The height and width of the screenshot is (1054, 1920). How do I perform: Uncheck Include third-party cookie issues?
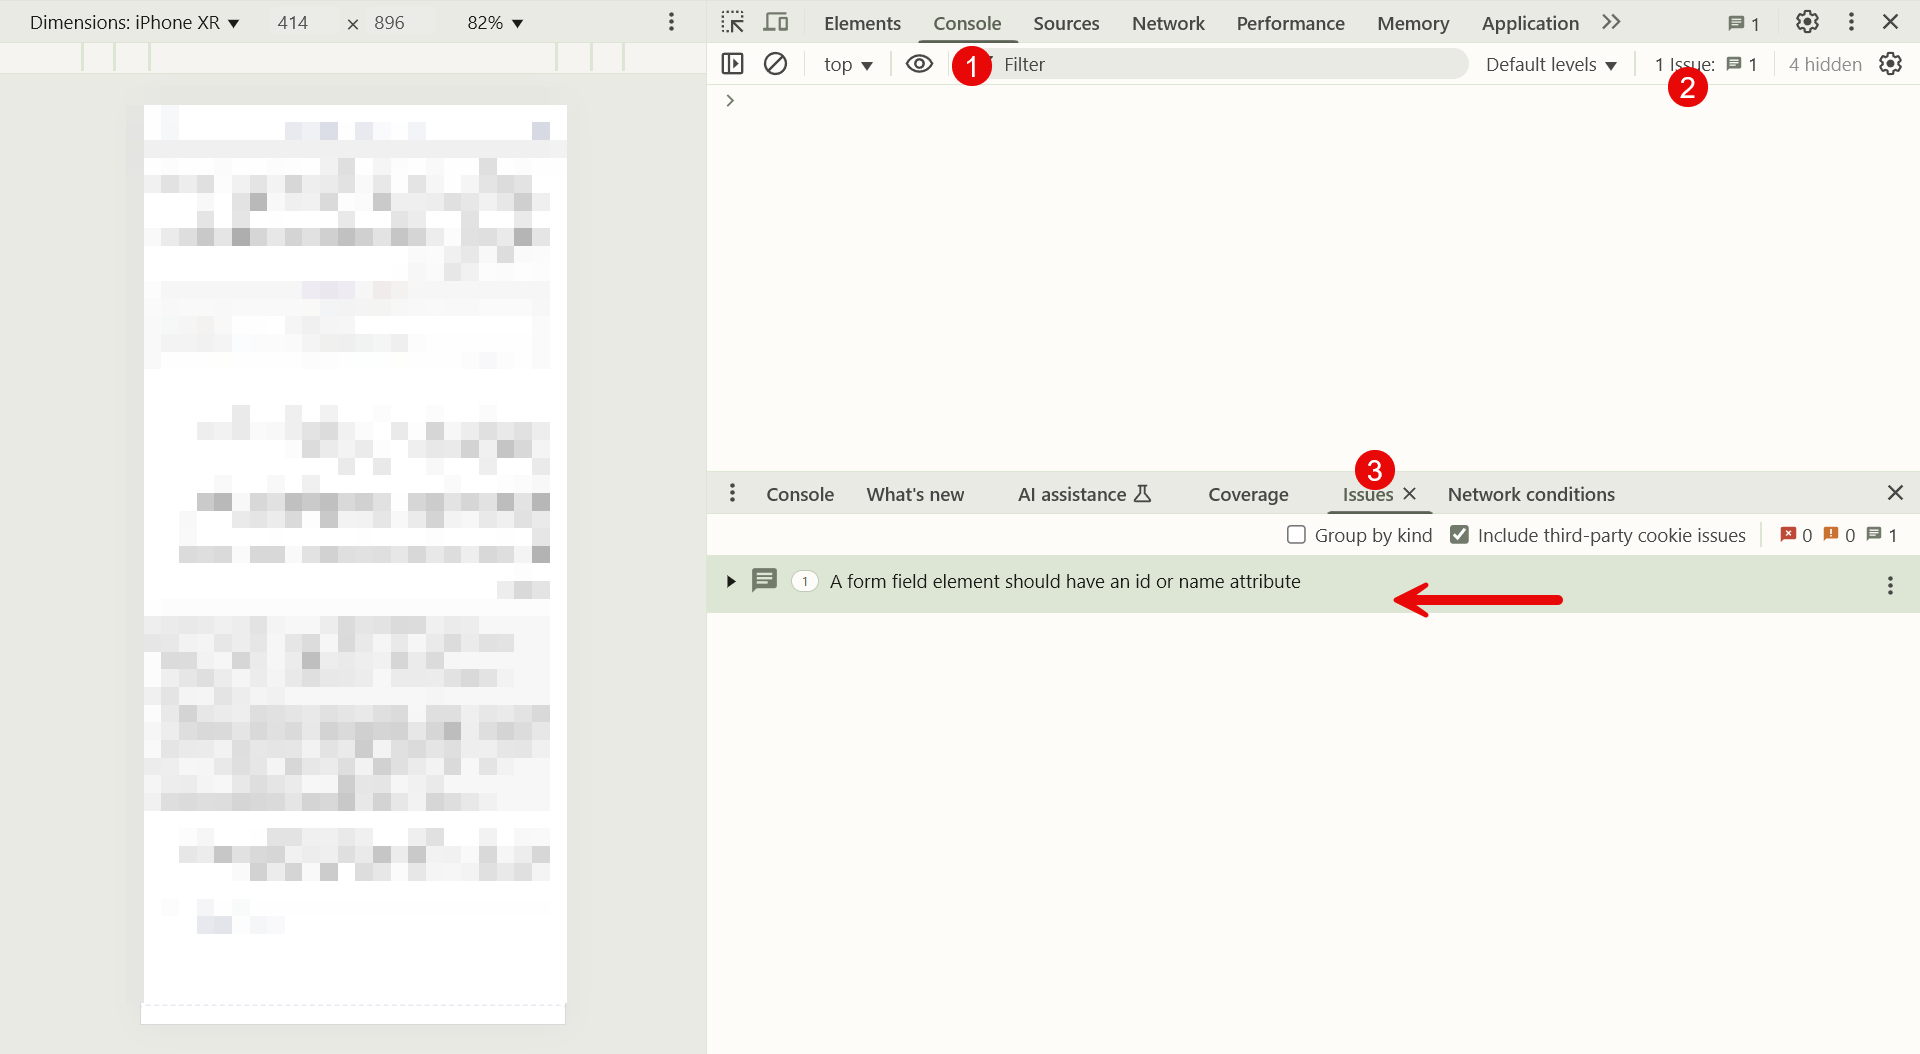pos(1460,535)
